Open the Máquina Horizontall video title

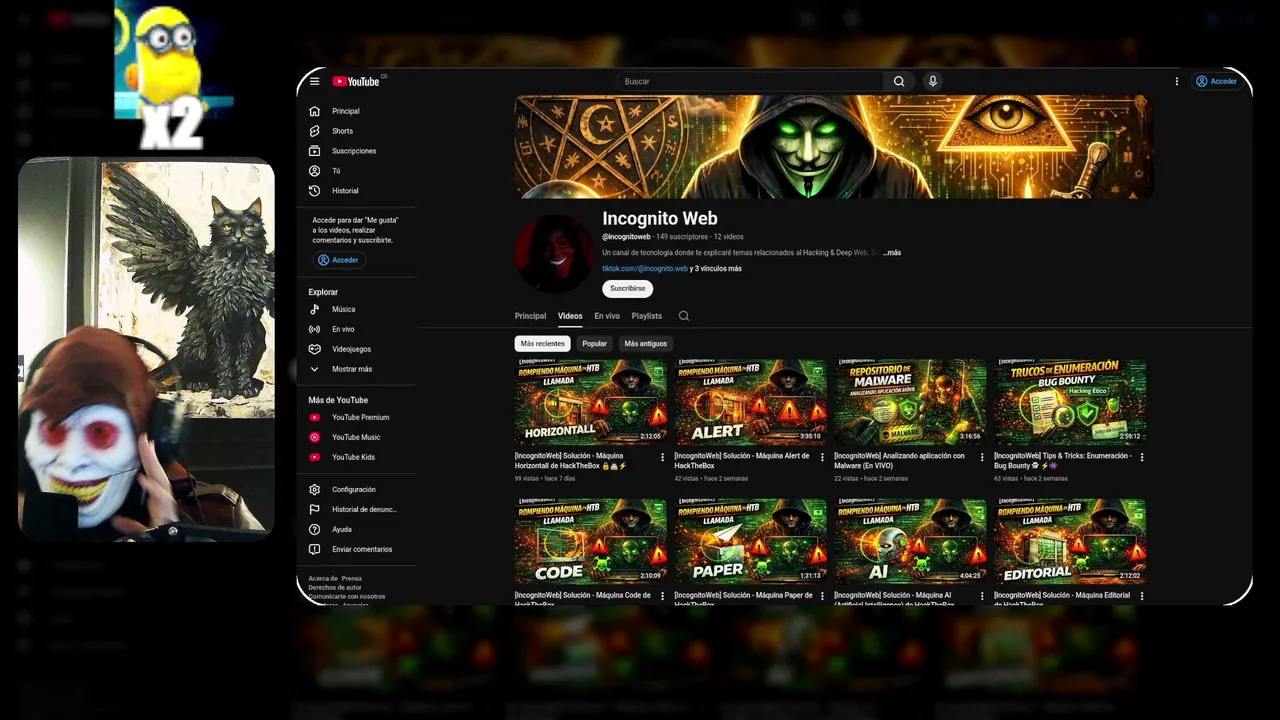[x=571, y=460]
